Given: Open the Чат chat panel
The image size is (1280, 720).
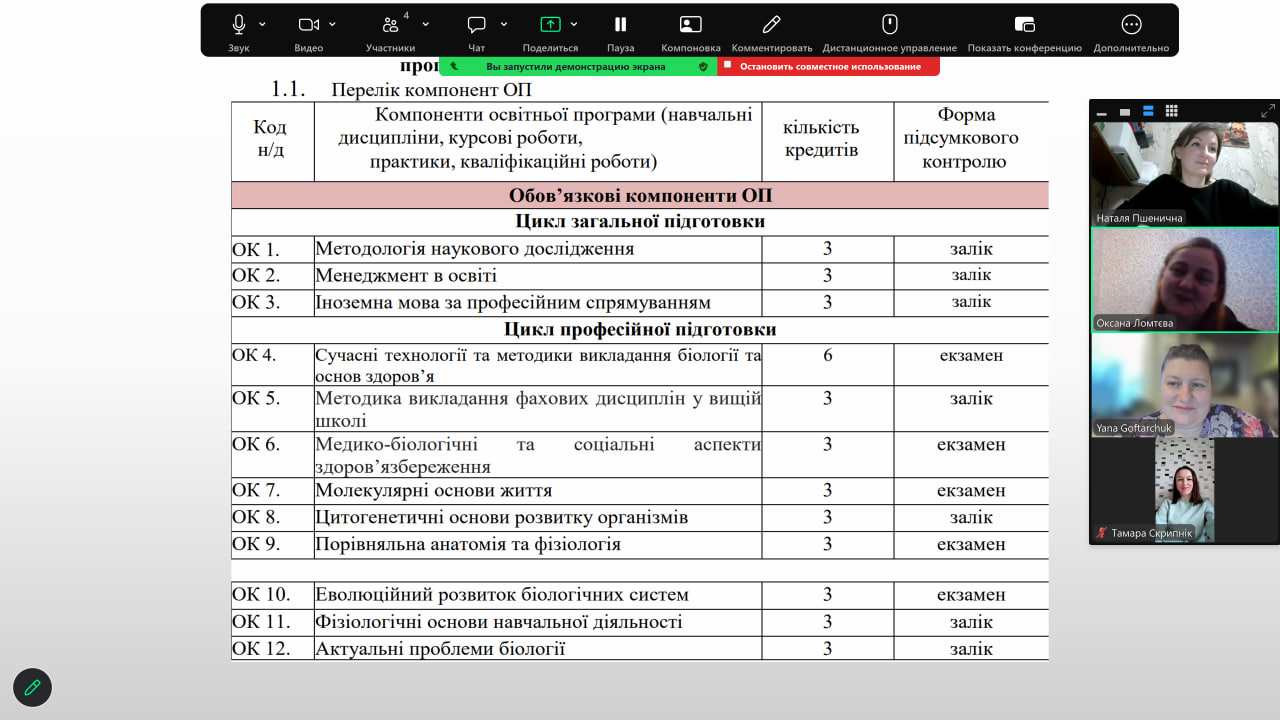Looking at the screenshot, I should (x=477, y=25).
